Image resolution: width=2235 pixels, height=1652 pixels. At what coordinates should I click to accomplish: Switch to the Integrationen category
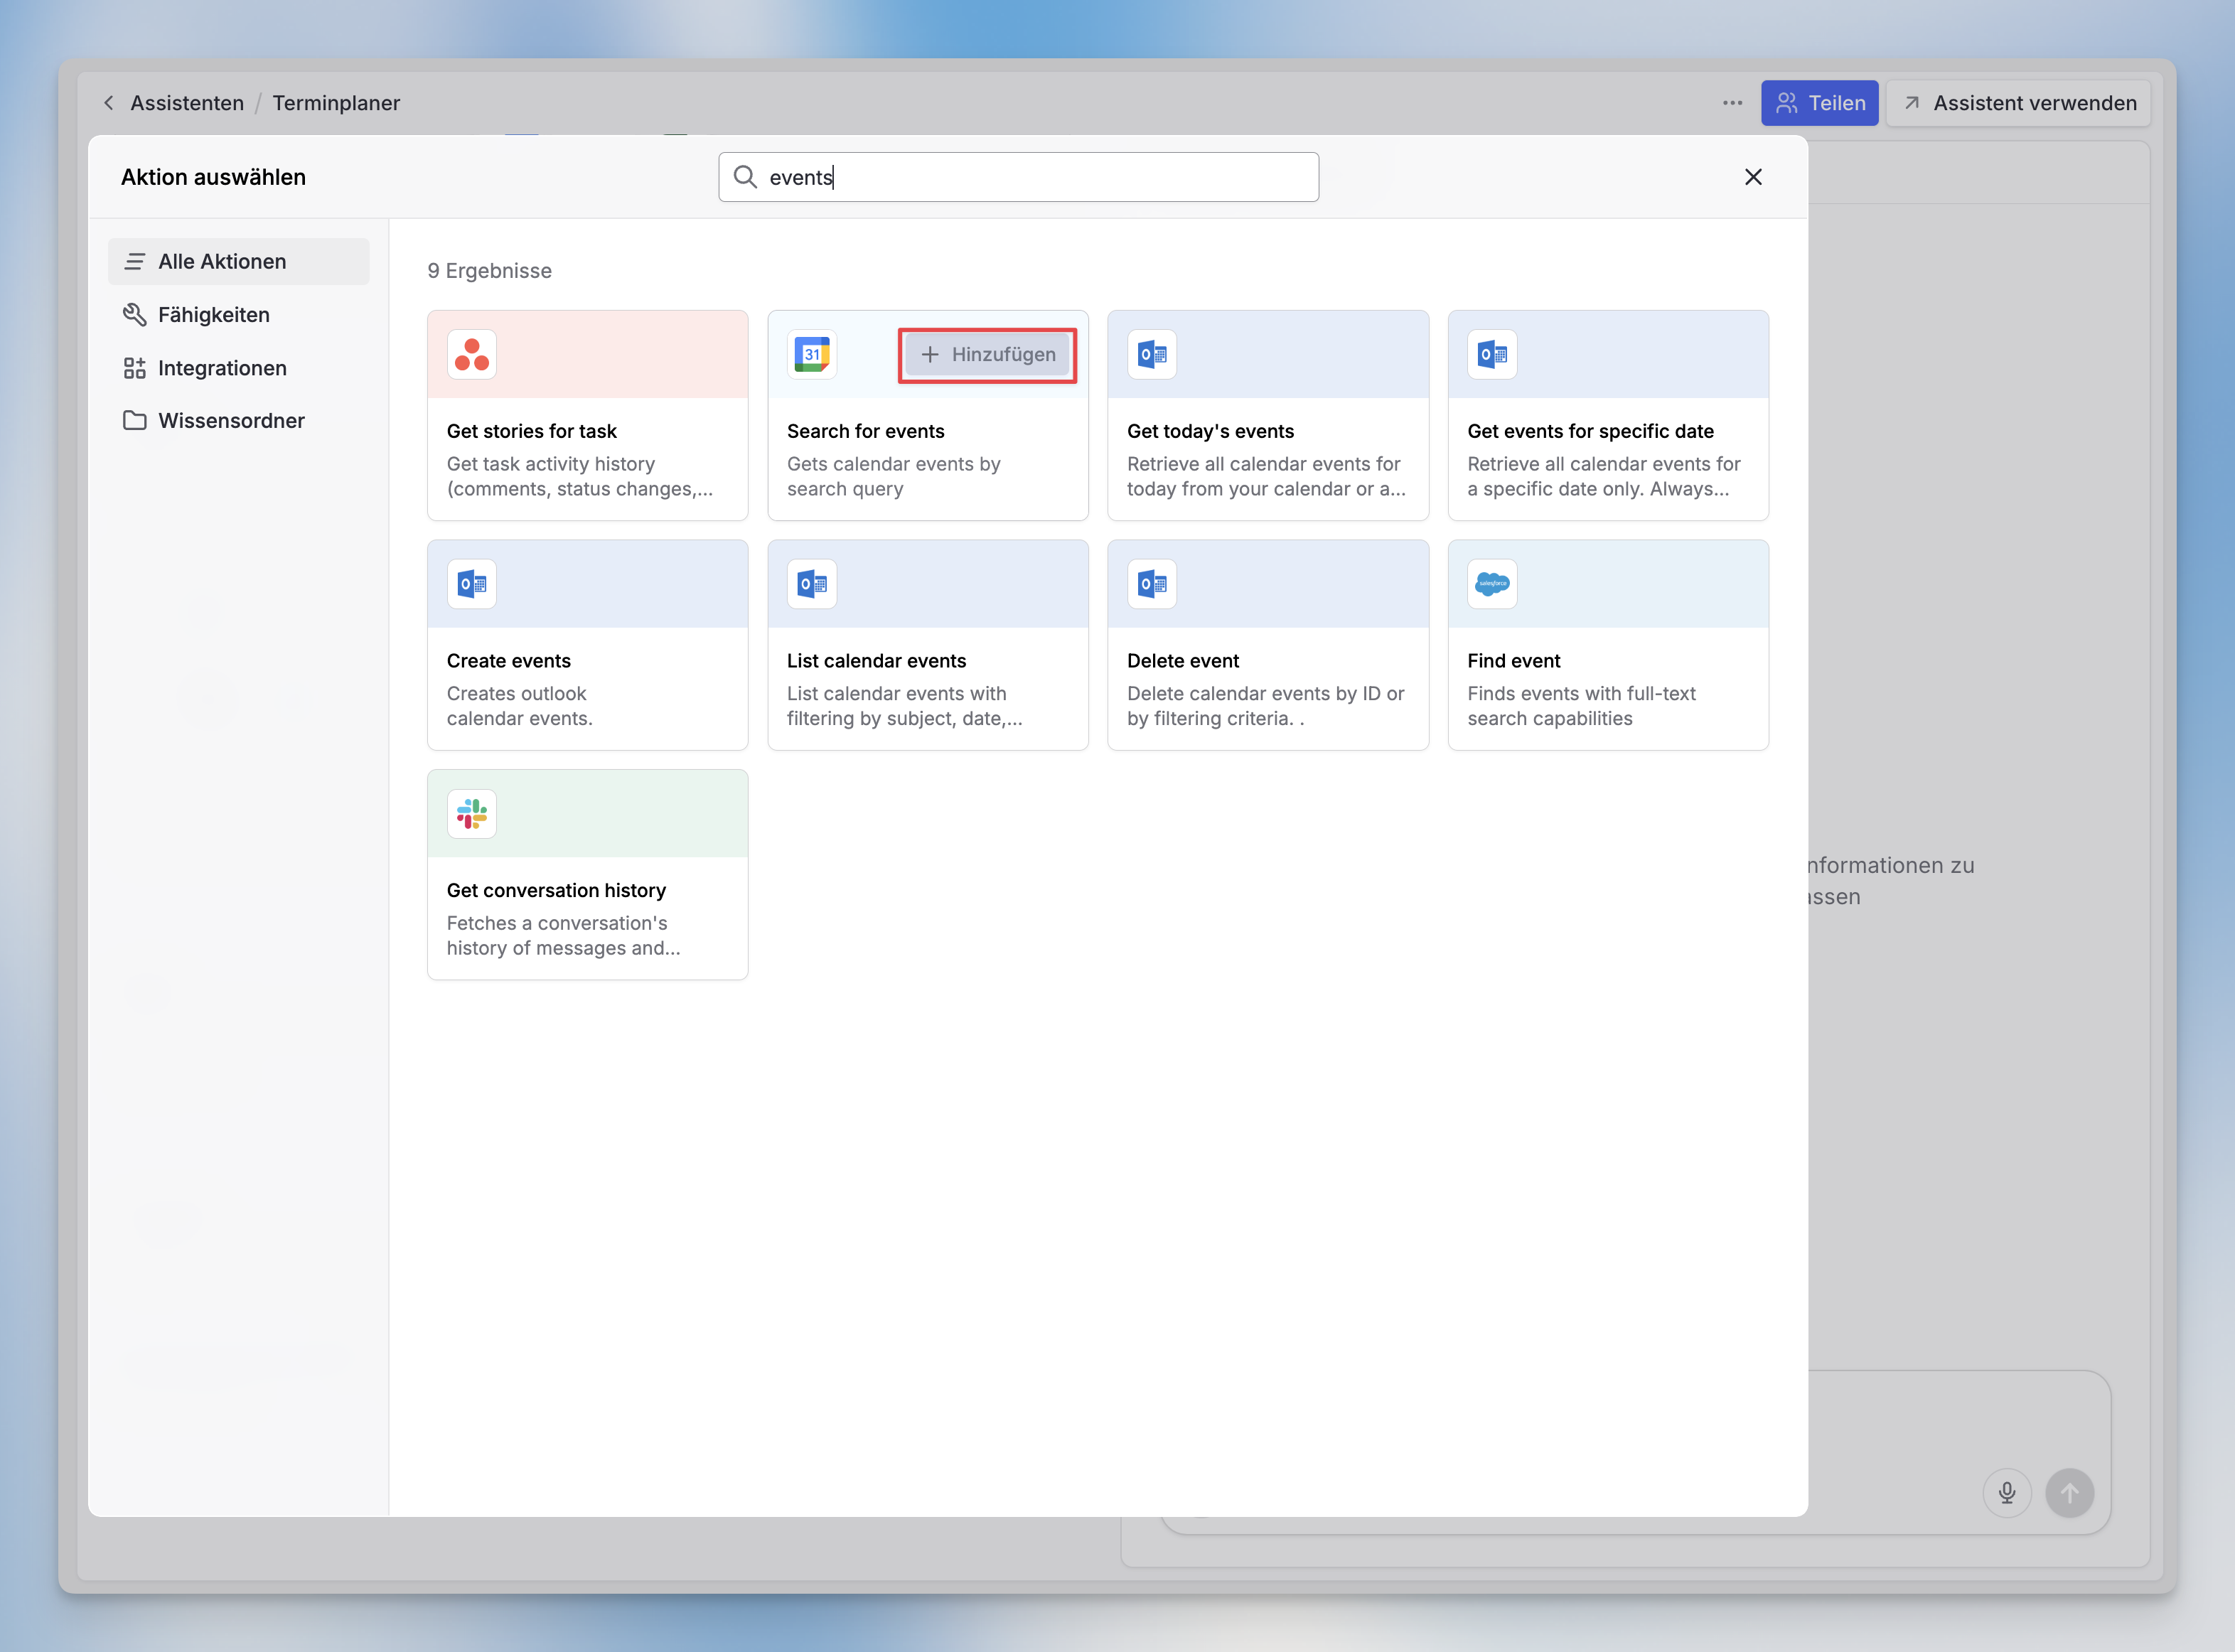tap(222, 368)
